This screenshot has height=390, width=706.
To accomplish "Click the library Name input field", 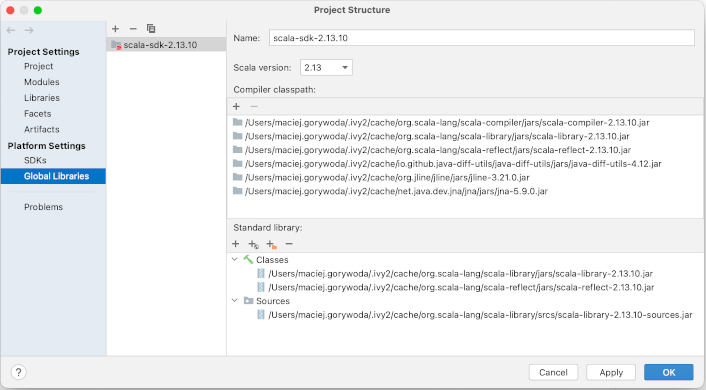I will (482, 38).
